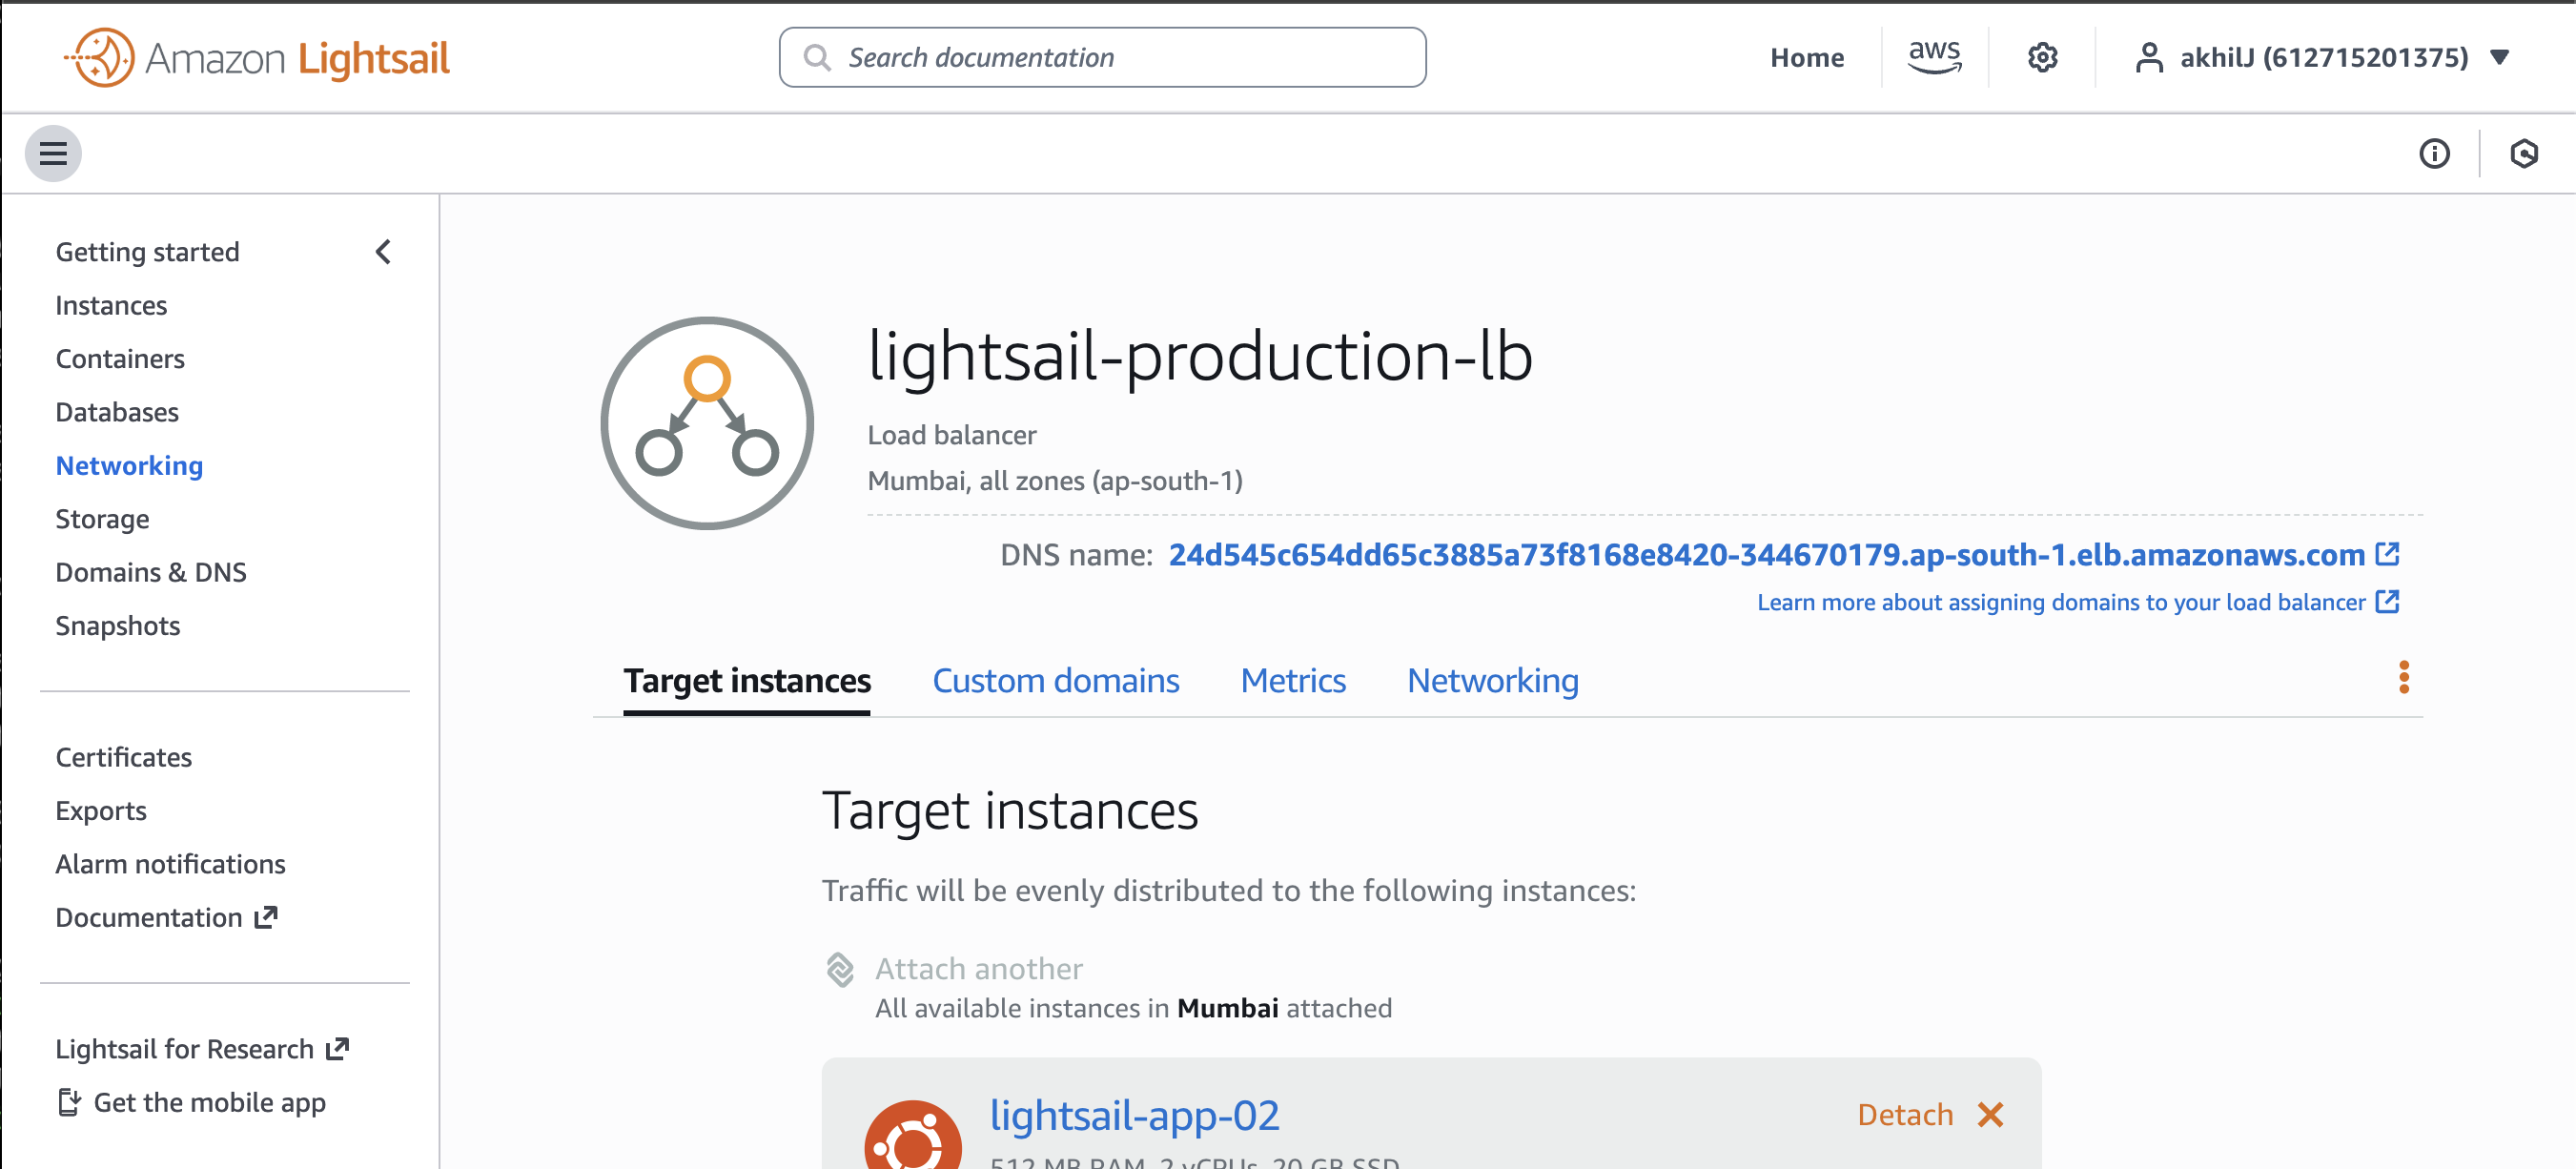The image size is (2576, 1169).
Task: Go to Databases
Action: click(117, 412)
